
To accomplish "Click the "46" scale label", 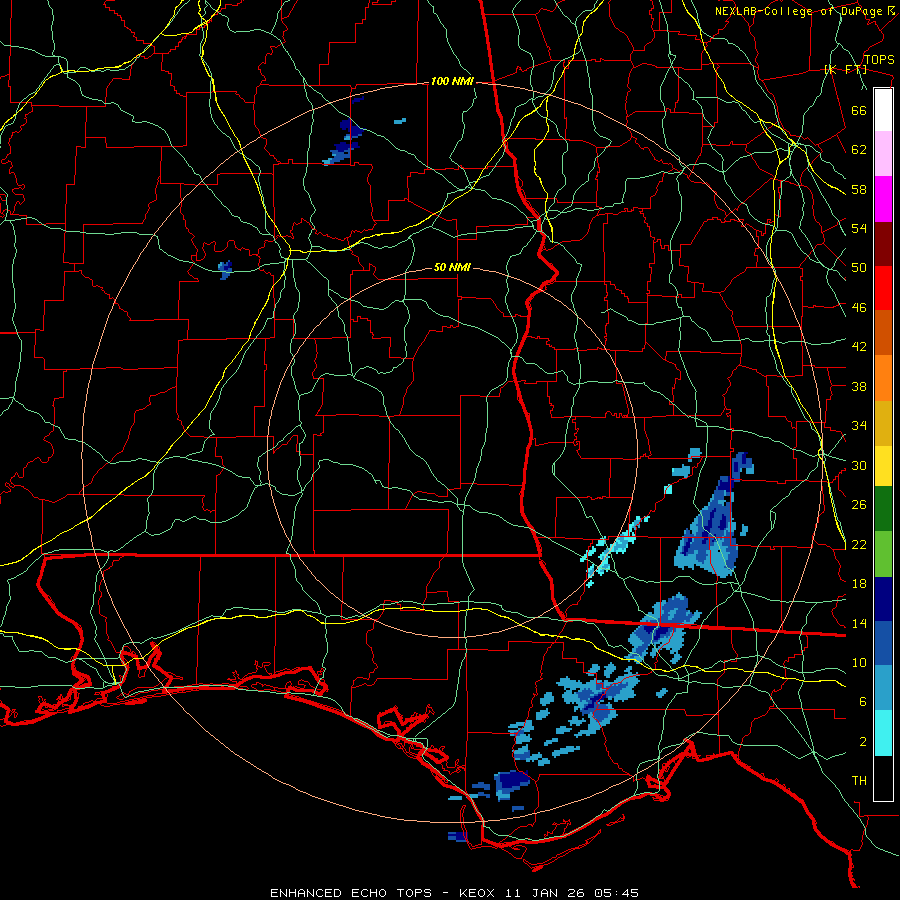I will 859,308.
